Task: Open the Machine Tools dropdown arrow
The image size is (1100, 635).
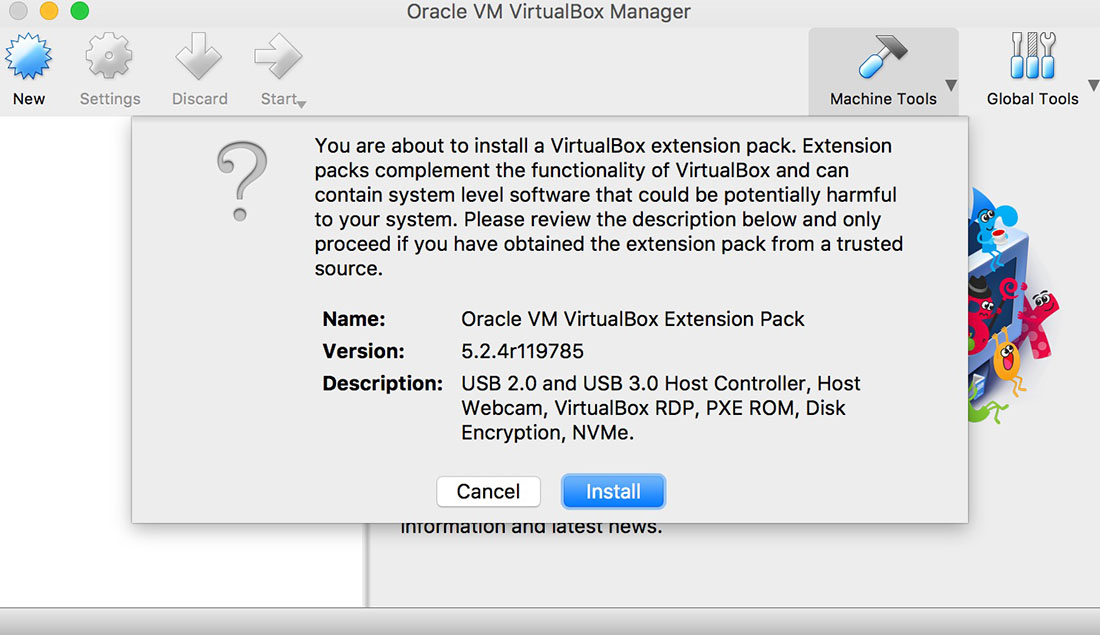Action: (x=951, y=86)
